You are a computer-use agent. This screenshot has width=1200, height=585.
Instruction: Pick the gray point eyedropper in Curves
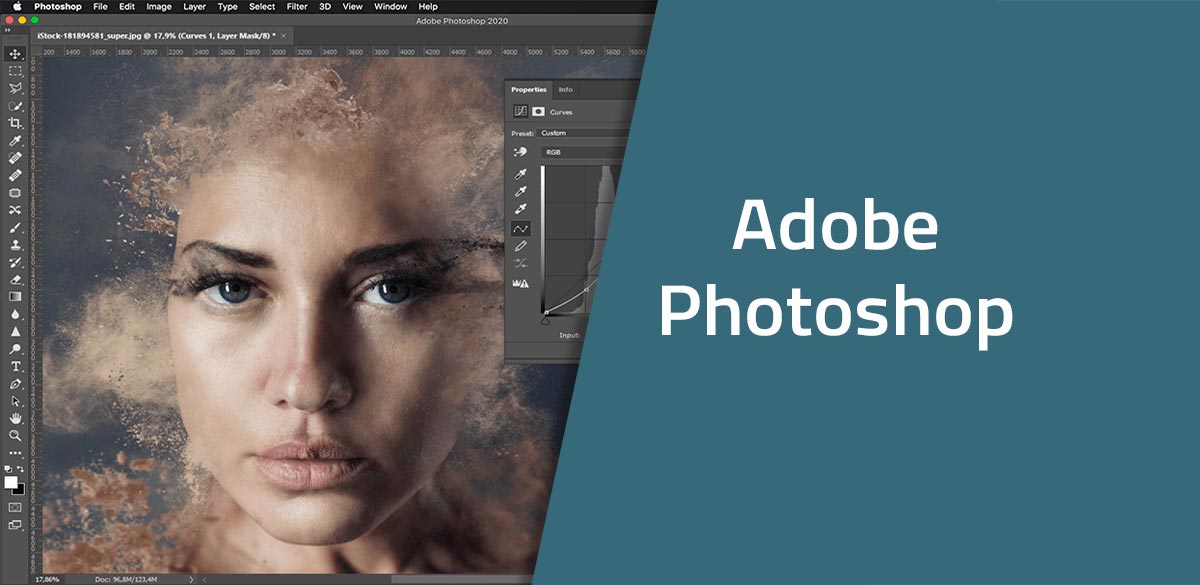click(x=520, y=191)
